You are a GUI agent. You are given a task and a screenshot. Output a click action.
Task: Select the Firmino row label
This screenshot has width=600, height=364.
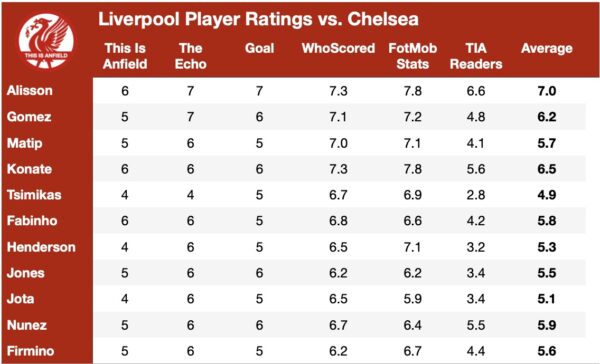click(x=31, y=351)
